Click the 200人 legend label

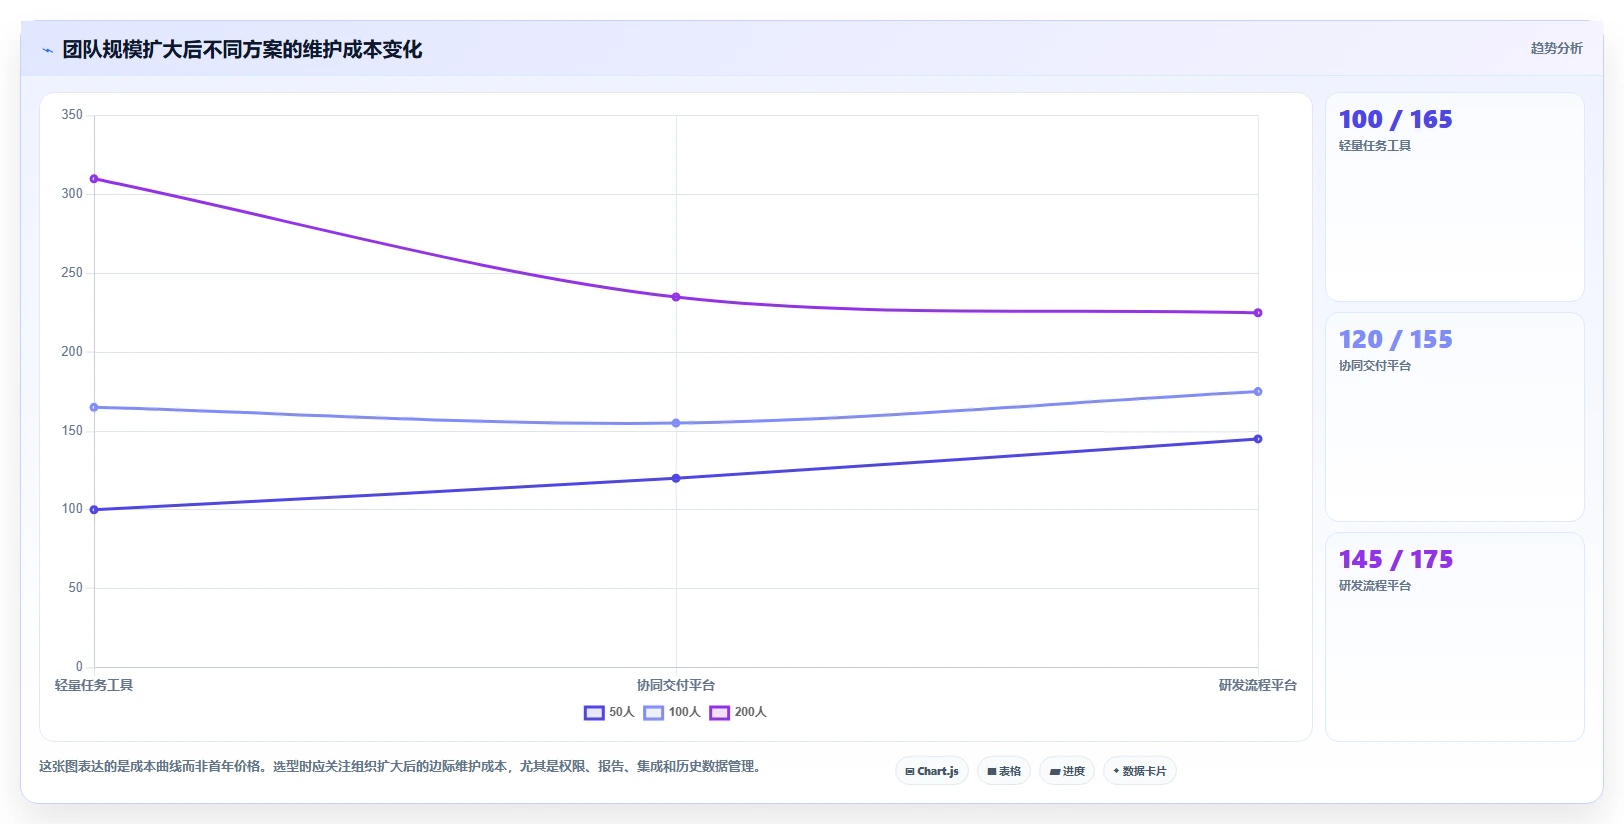click(x=750, y=712)
